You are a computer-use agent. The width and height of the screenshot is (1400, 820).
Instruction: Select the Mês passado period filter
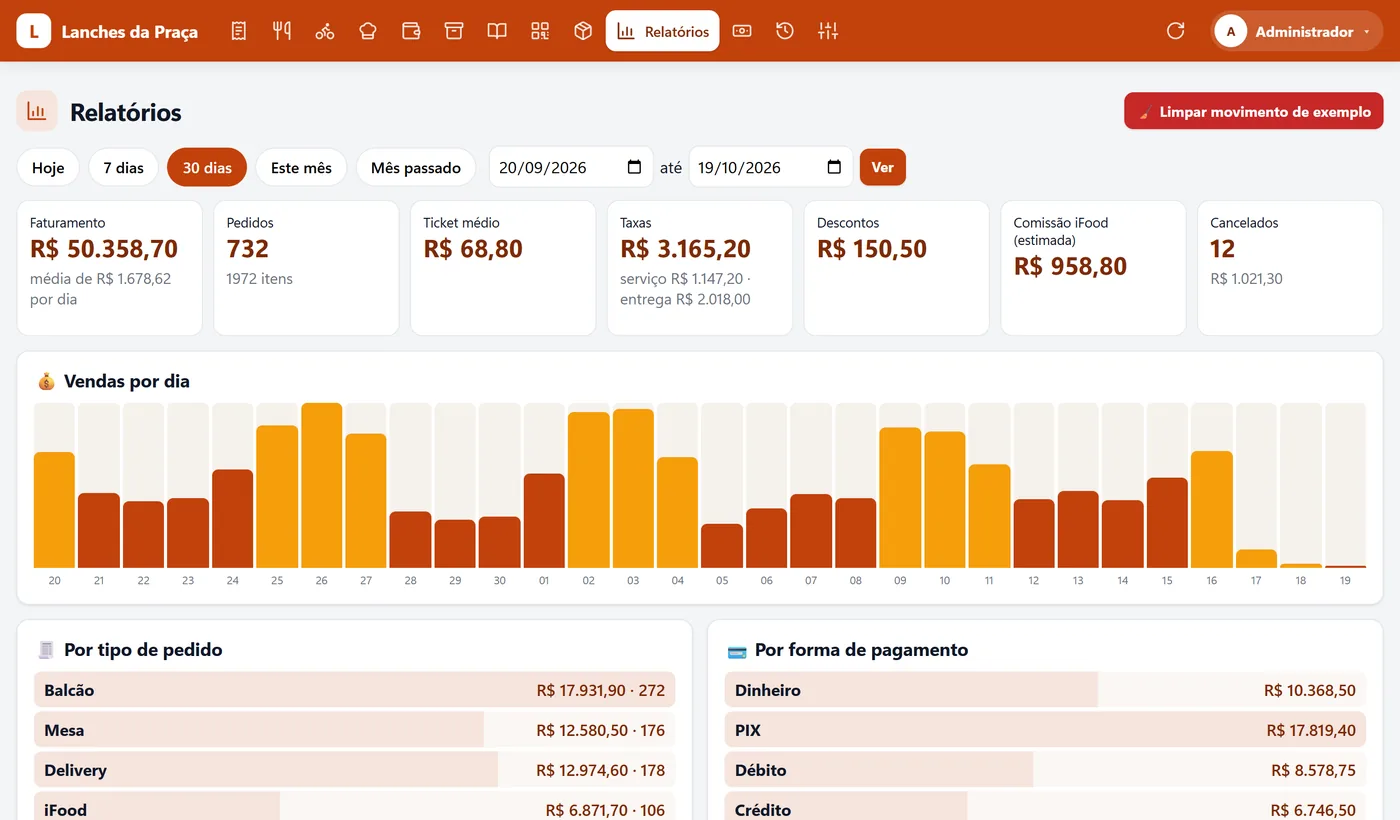coord(416,167)
